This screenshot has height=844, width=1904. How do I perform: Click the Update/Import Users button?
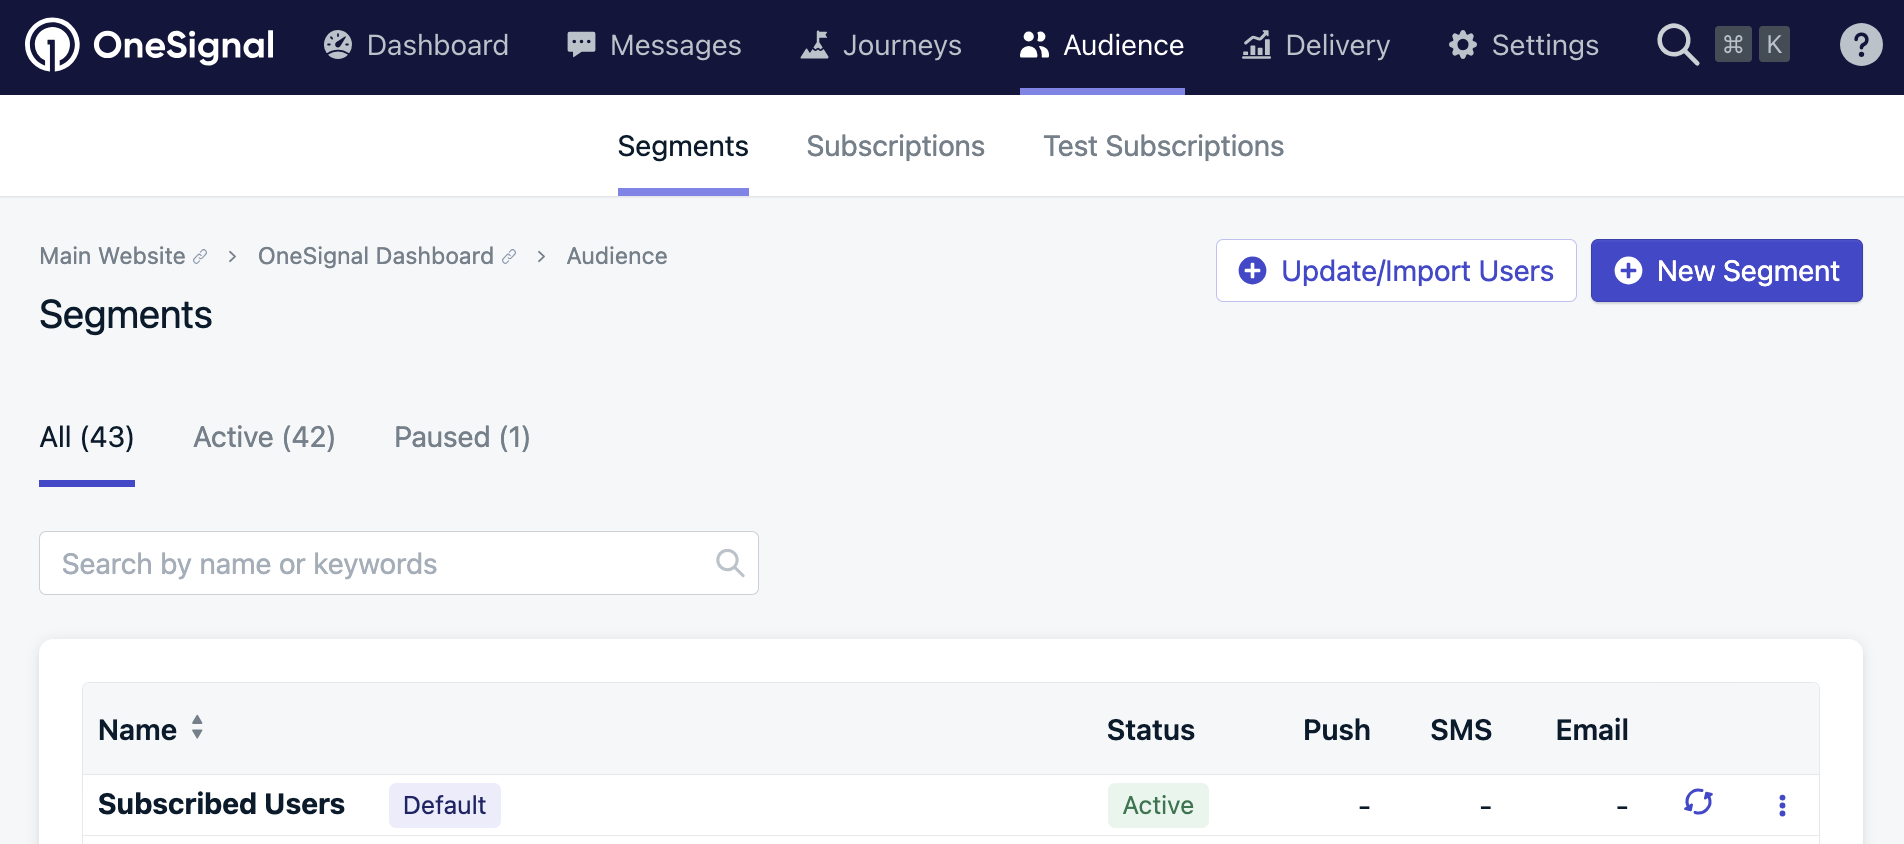coord(1396,271)
